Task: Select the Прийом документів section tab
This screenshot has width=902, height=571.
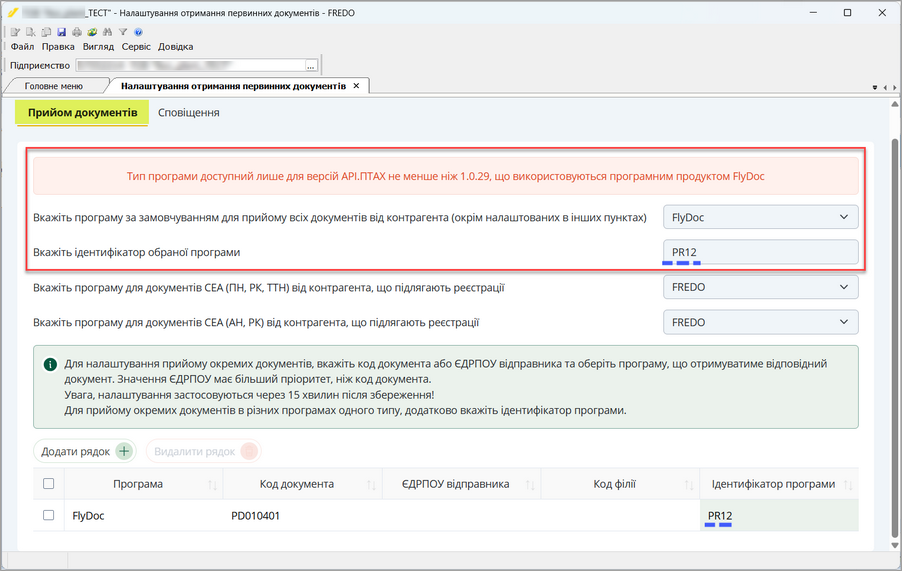Action: (82, 113)
